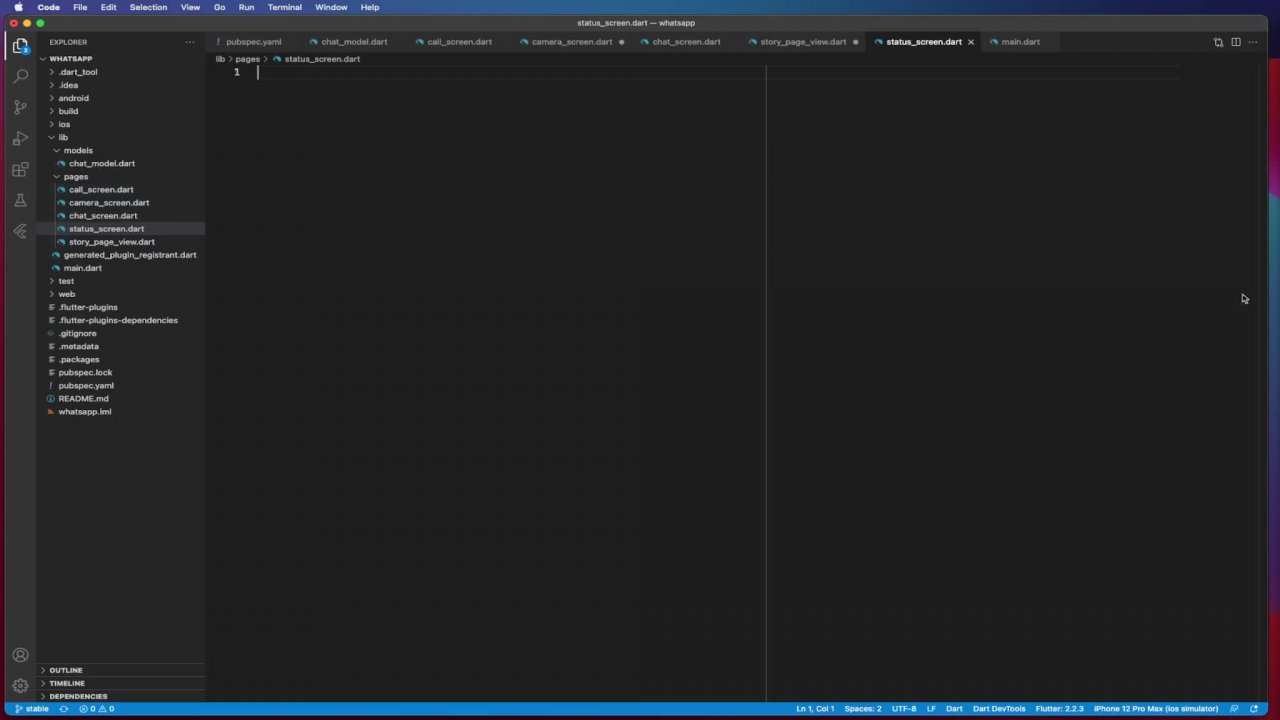
Task: Switch to the call_screen.dart tab
Action: (459, 42)
